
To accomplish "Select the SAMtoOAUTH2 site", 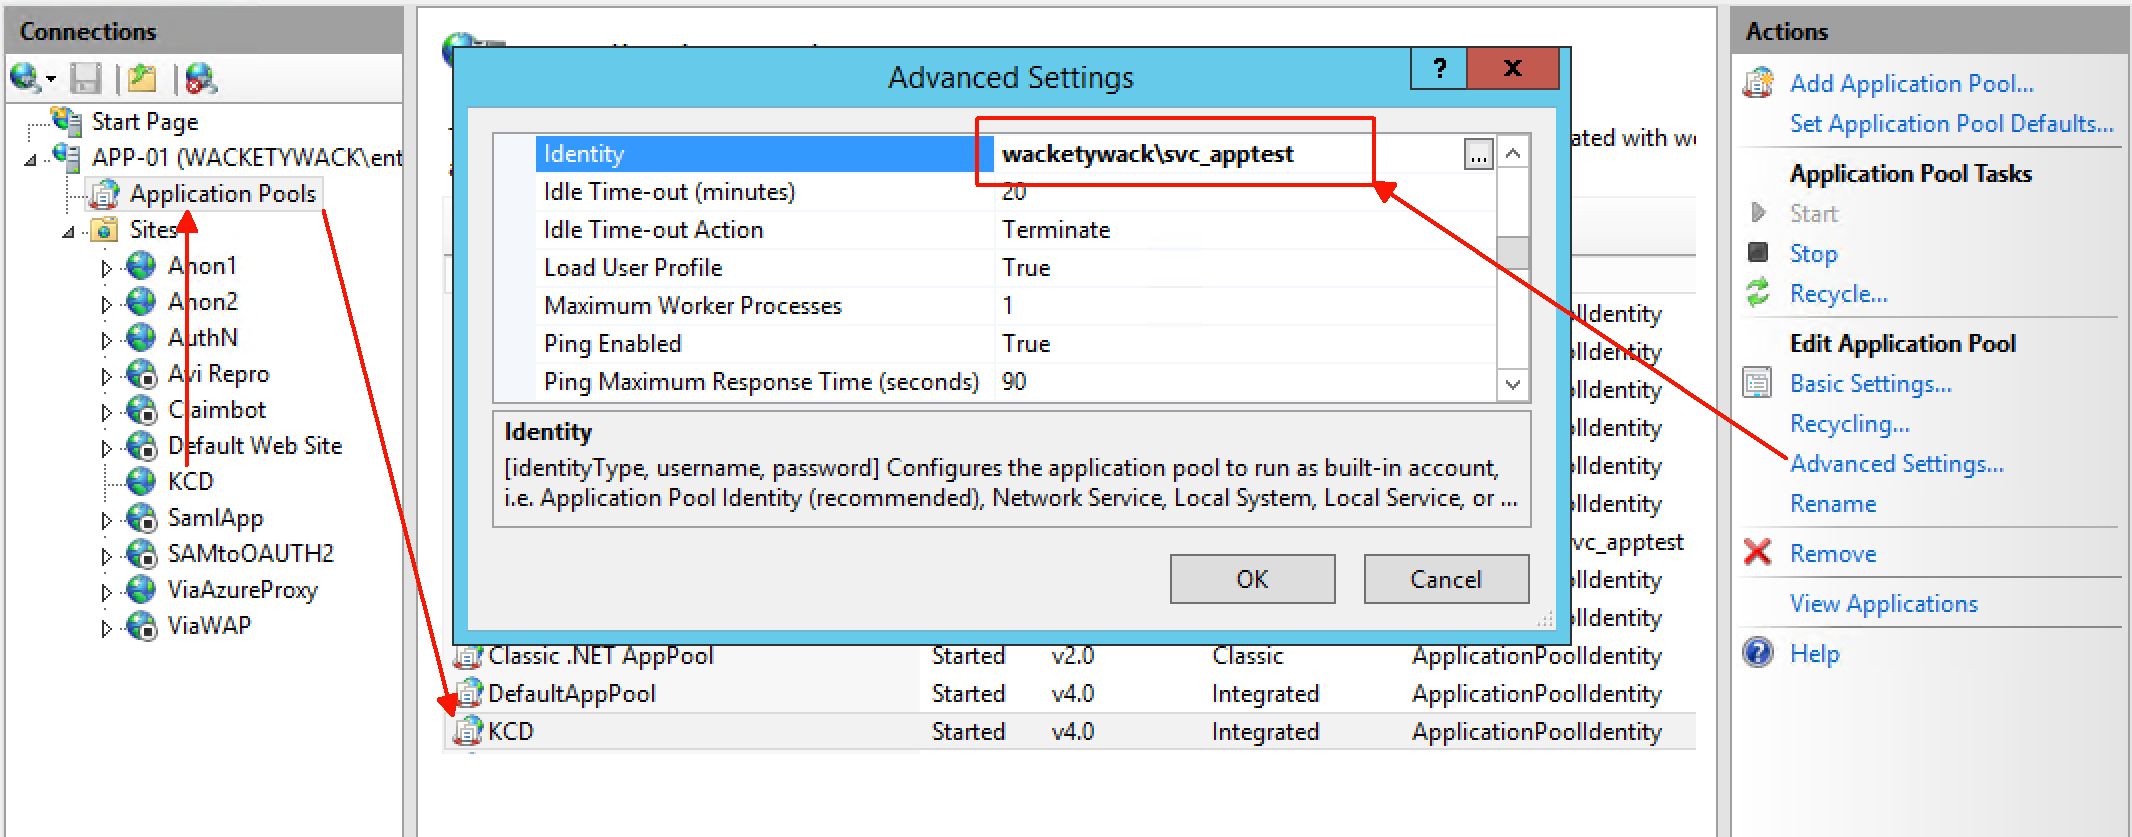I will point(250,554).
